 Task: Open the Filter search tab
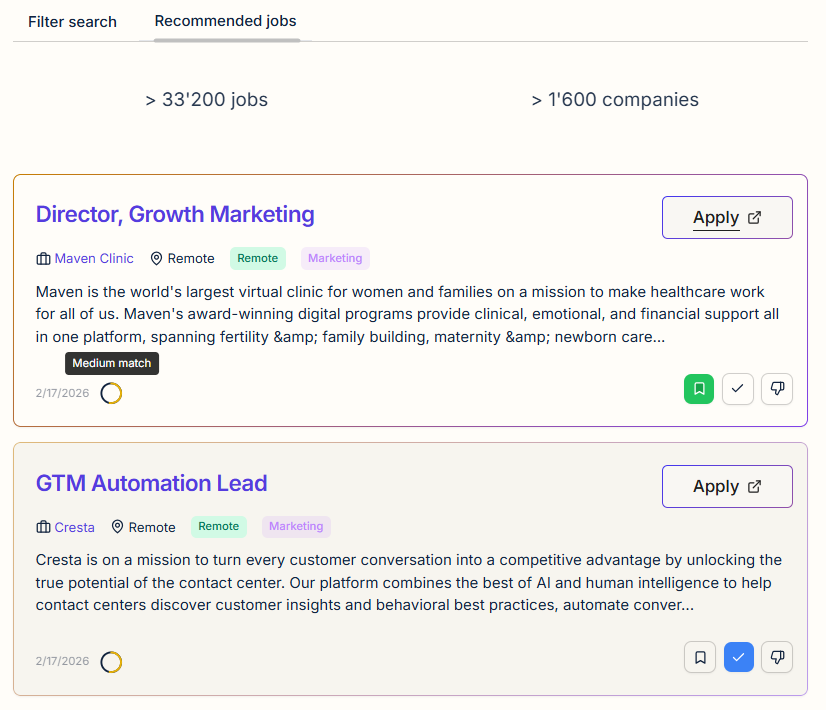tap(72, 21)
